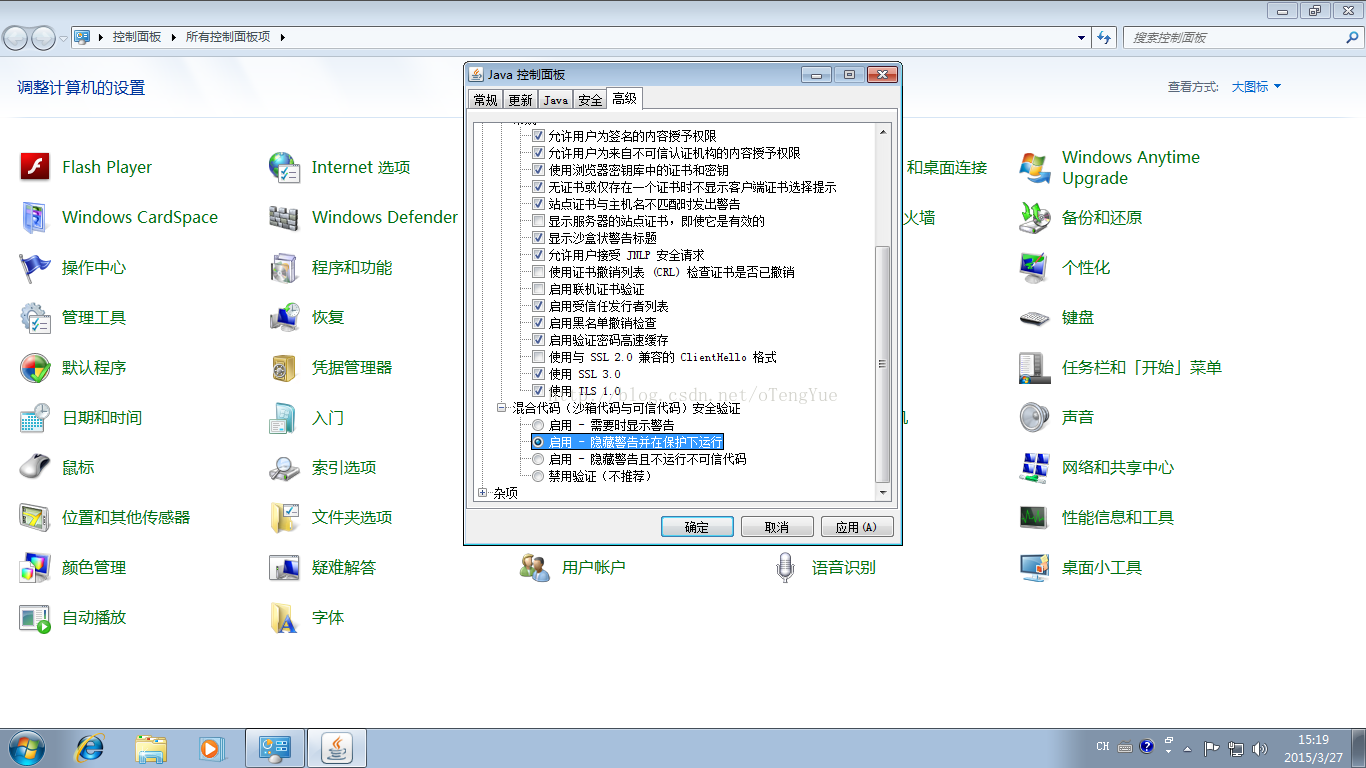Viewport: 1366px width, 768px height.
Task: Select 启用 - 隐藏警告且不运行不可信代码 radio
Action: (x=539, y=459)
